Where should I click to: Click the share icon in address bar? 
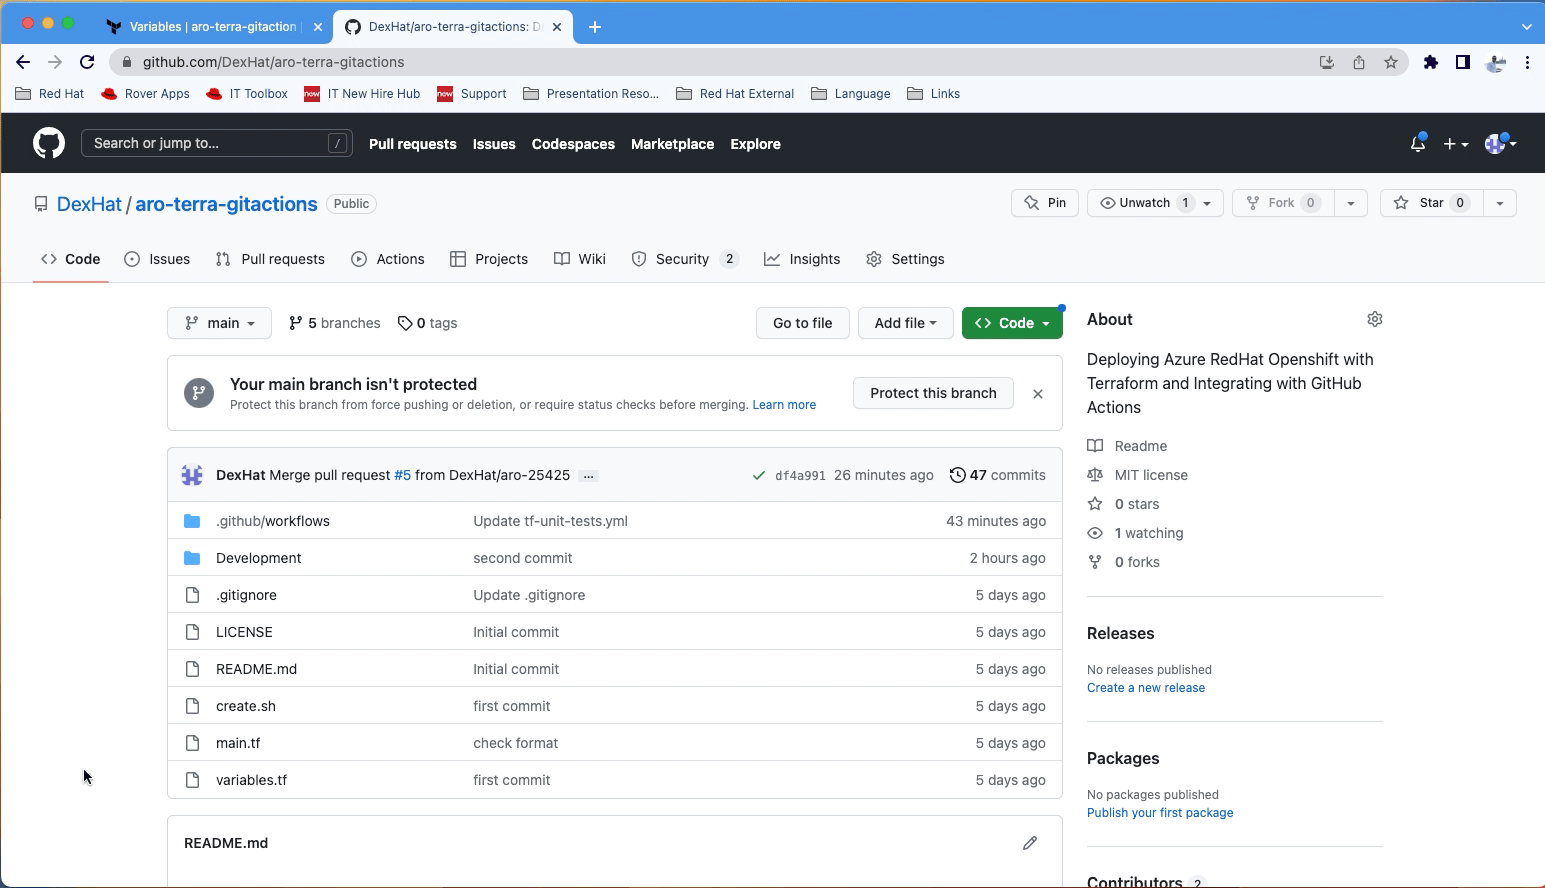coord(1359,62)
